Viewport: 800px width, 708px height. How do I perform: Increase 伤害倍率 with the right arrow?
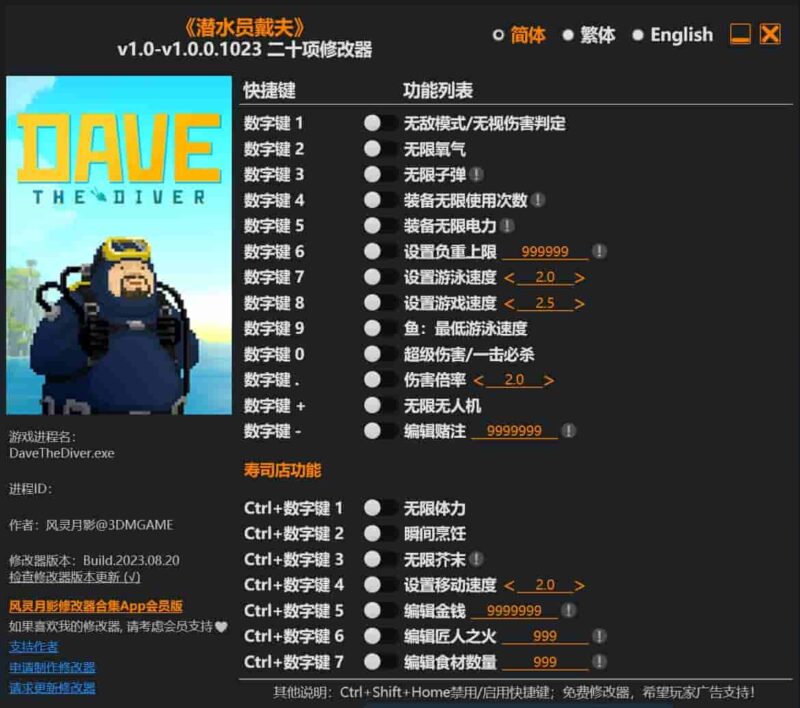pos(547,380)
